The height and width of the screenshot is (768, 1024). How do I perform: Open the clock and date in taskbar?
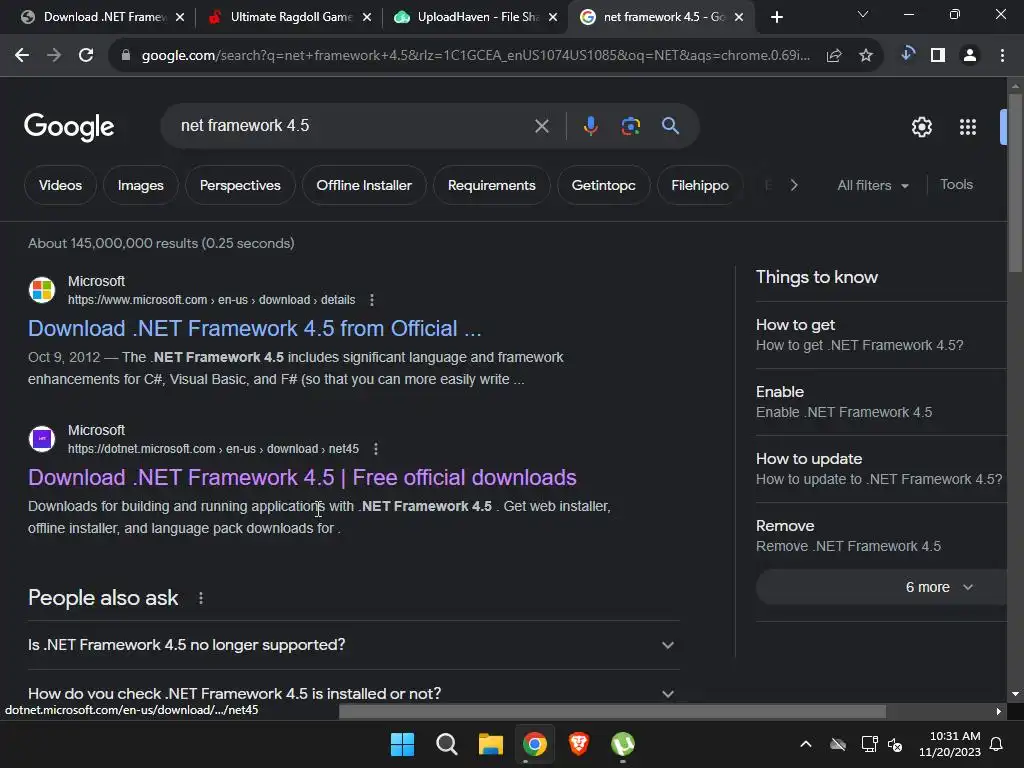(x=950, y=744)
